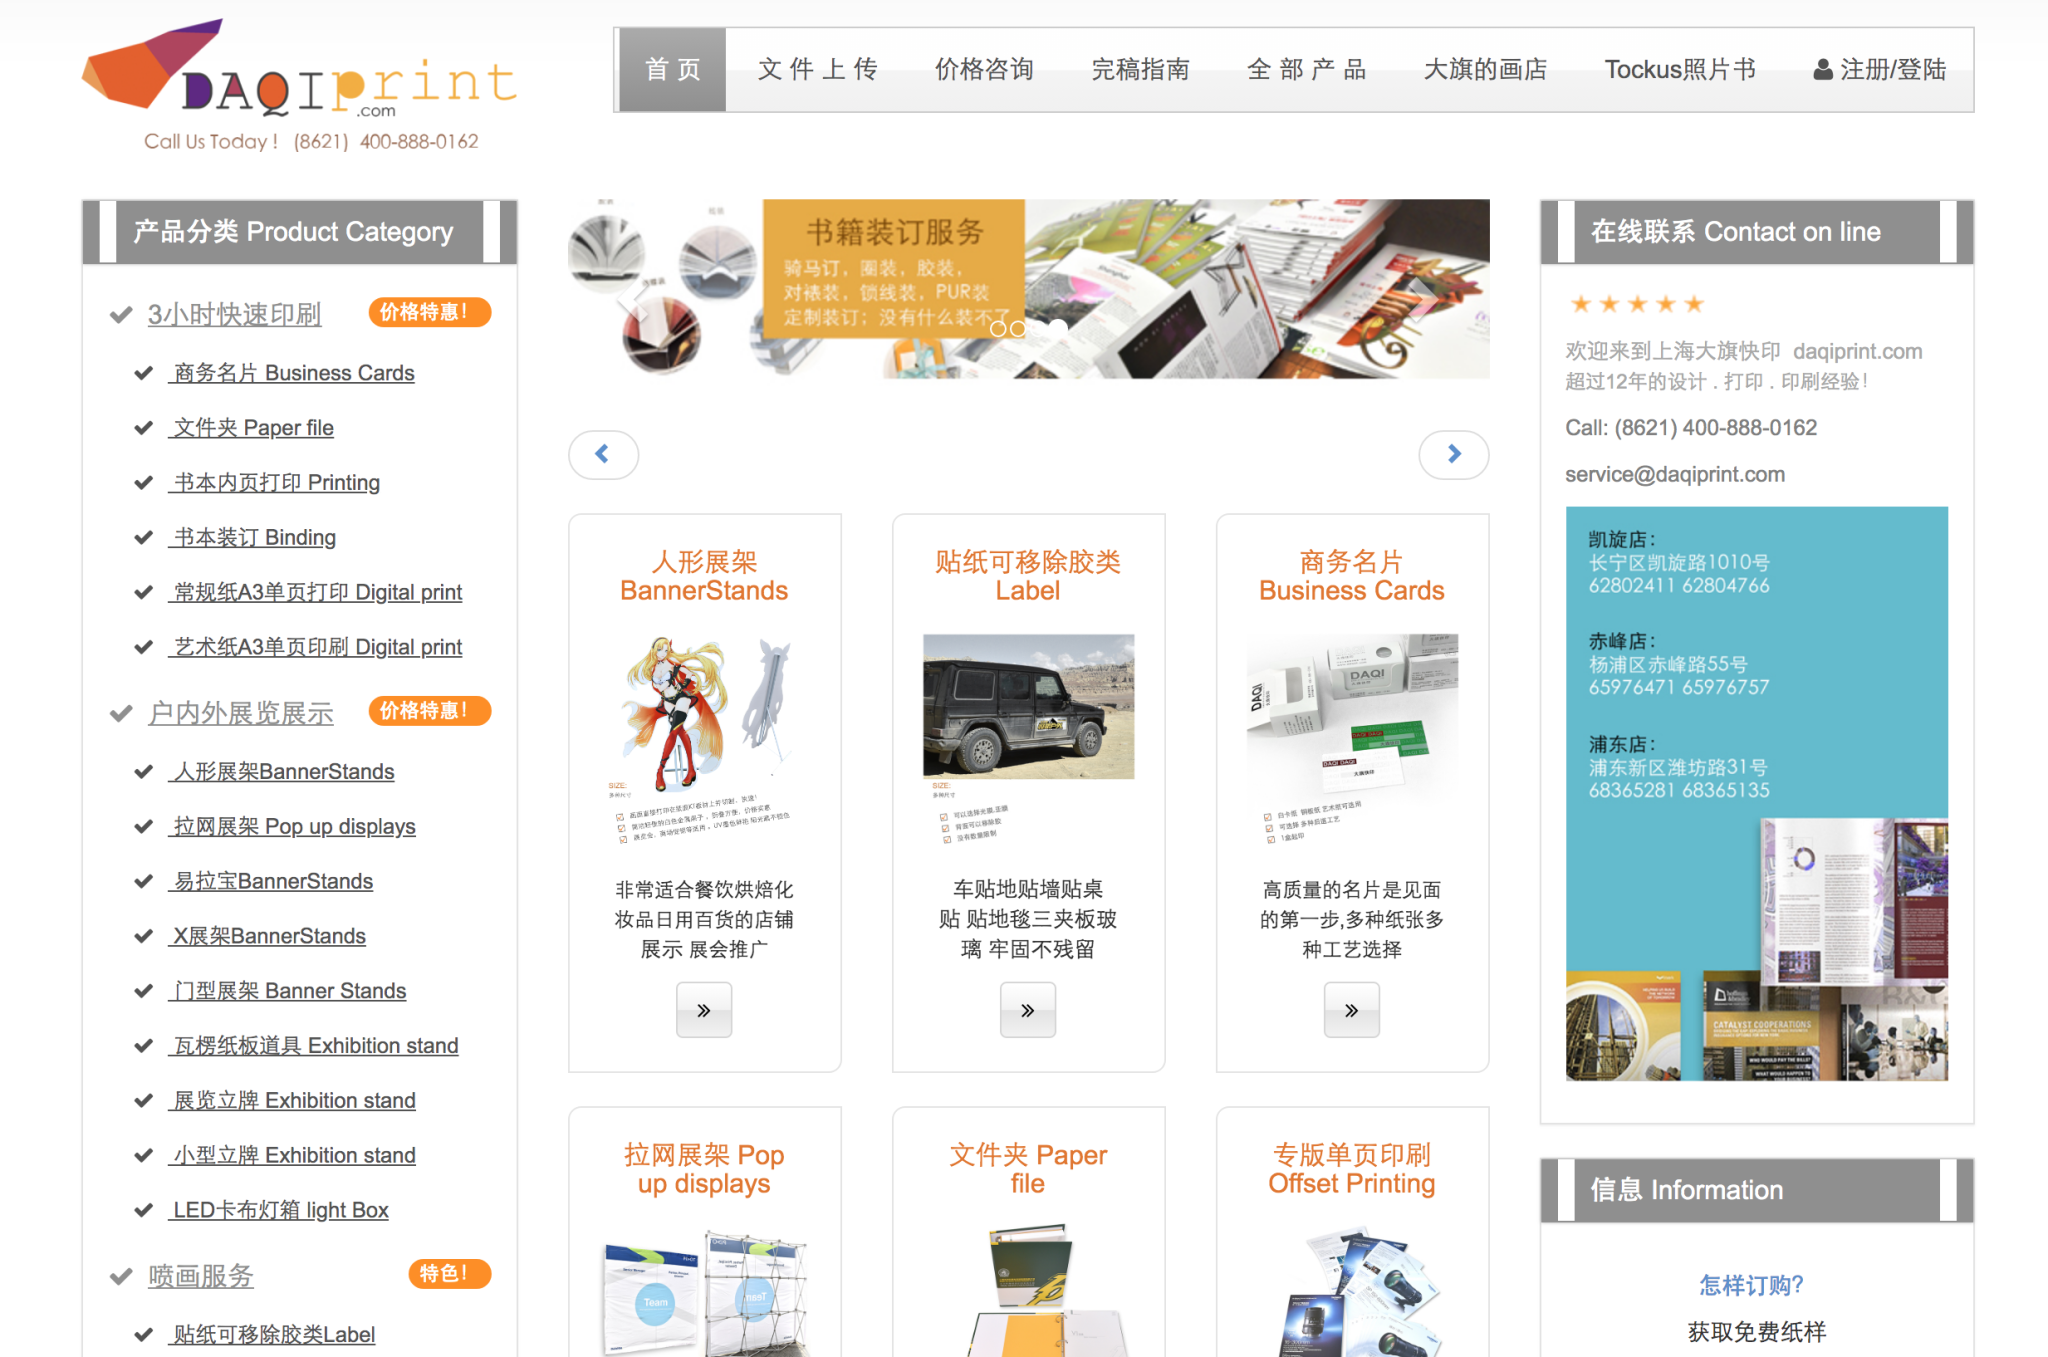This screenshot has width=2048, height=1357.
Task: Open 喷画服务 category
Action: 200,1276
